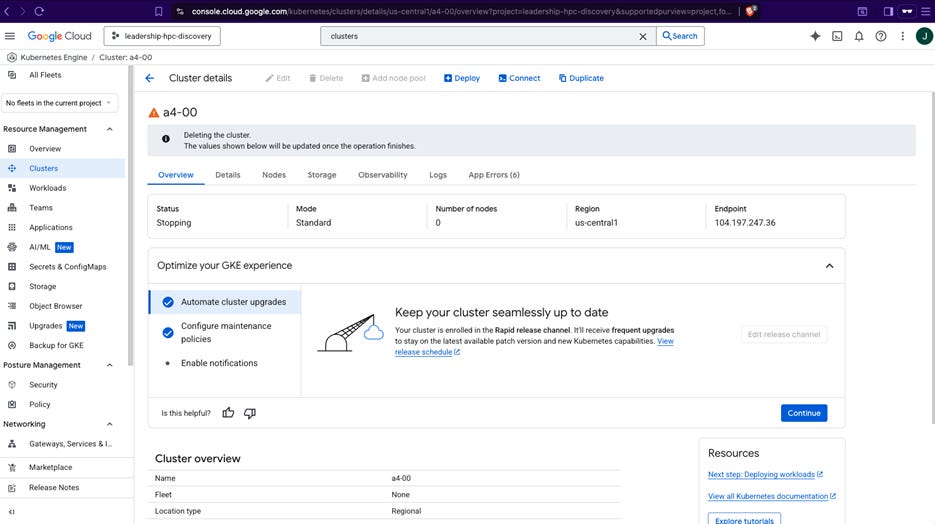Open the notifications bell
The width and height of the screenshot is (935, 524).
click(859, 36)
